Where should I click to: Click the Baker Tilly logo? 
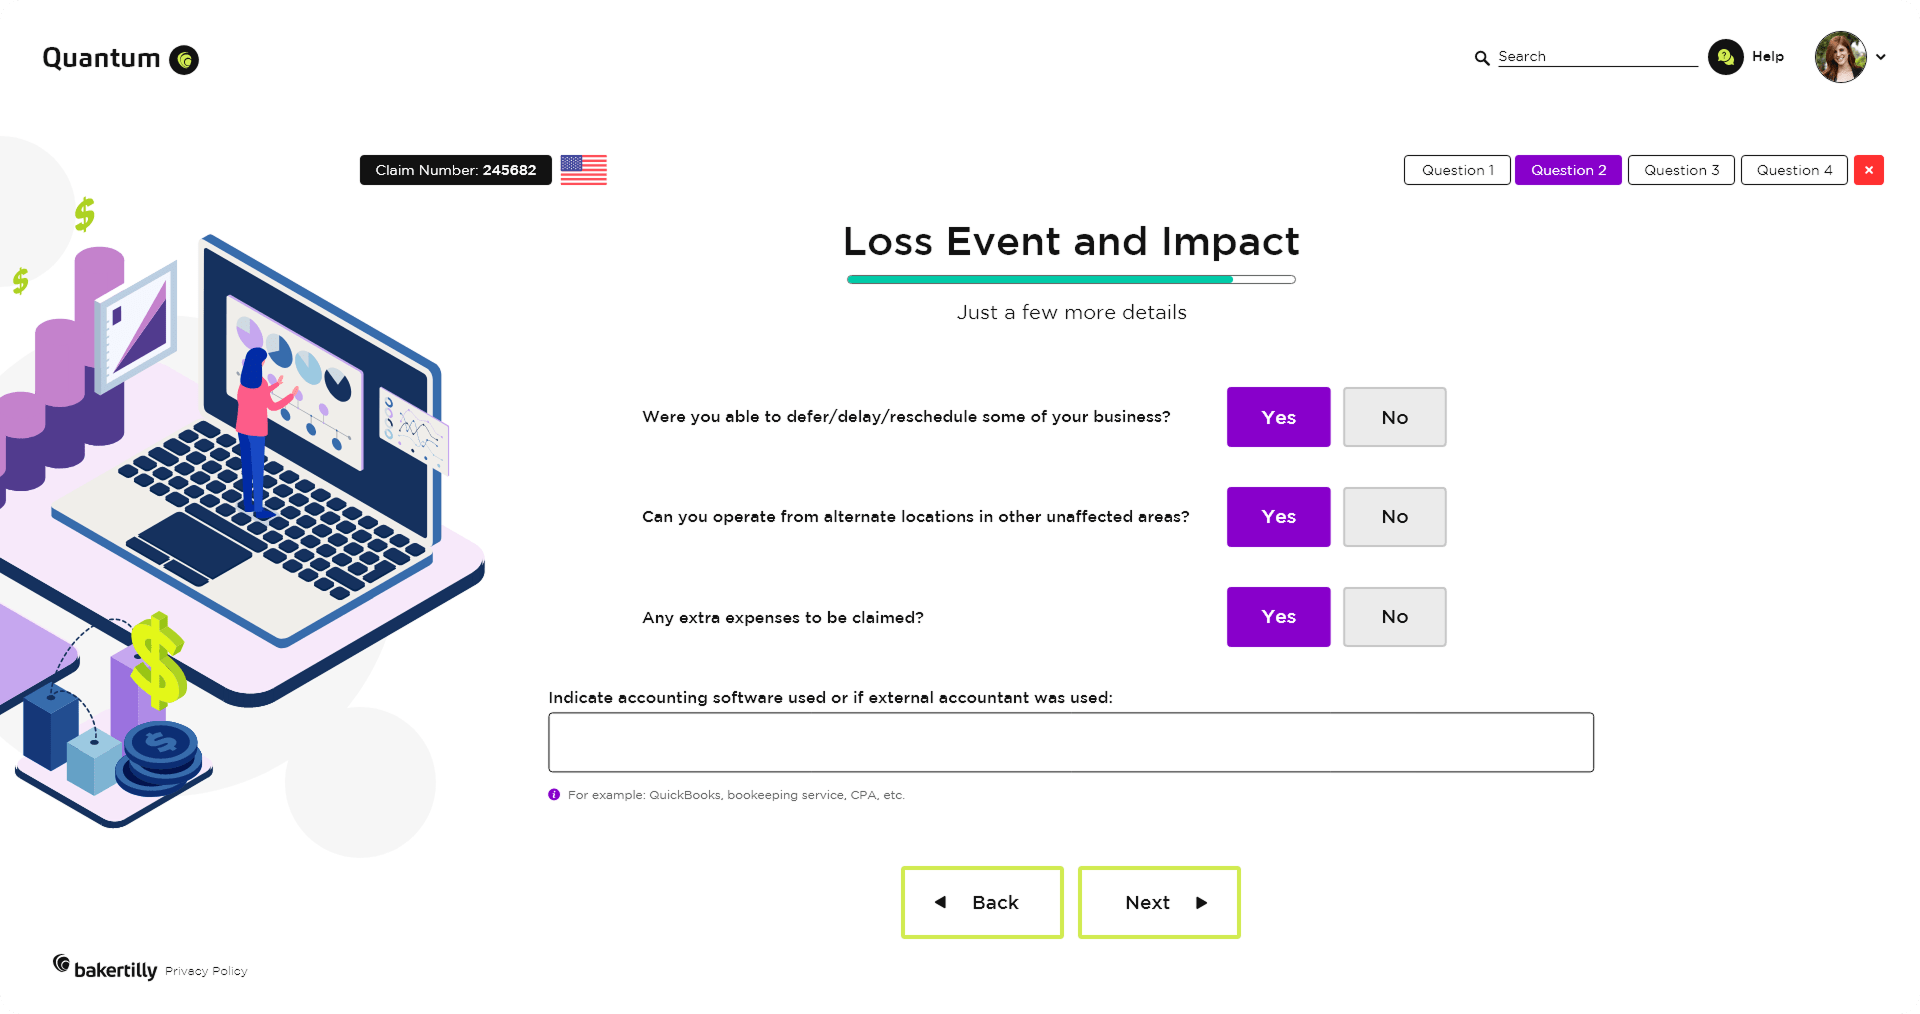pyautogui.click(x=105, y=968)
